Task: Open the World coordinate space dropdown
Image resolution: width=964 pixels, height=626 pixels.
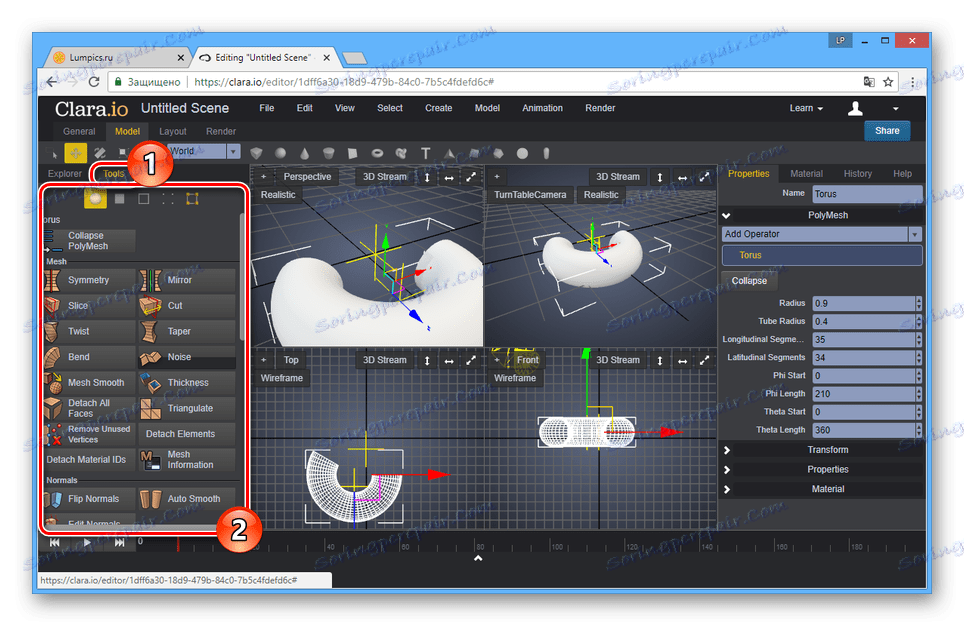Action: tap(233, 151)
